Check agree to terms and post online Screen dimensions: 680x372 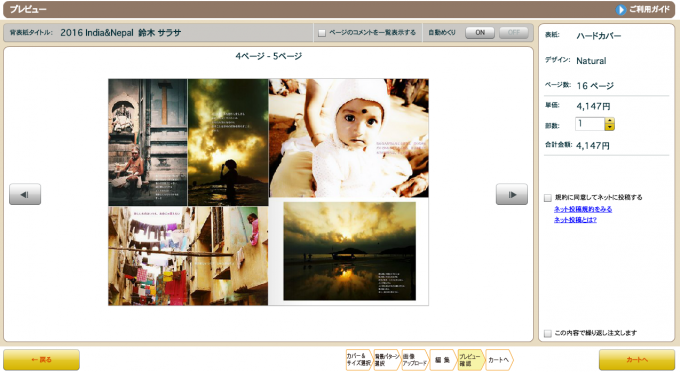point(548,198)
